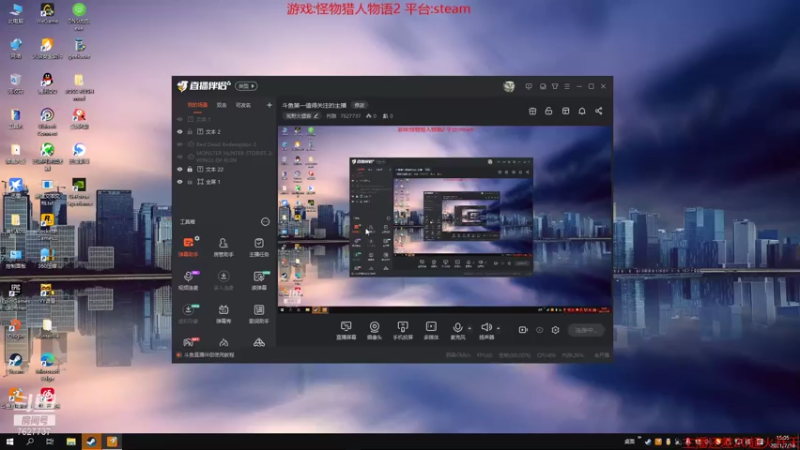Add a screen capture source (直播屏幕)
Screen dimensions: 800x450
tap(346, 331)
